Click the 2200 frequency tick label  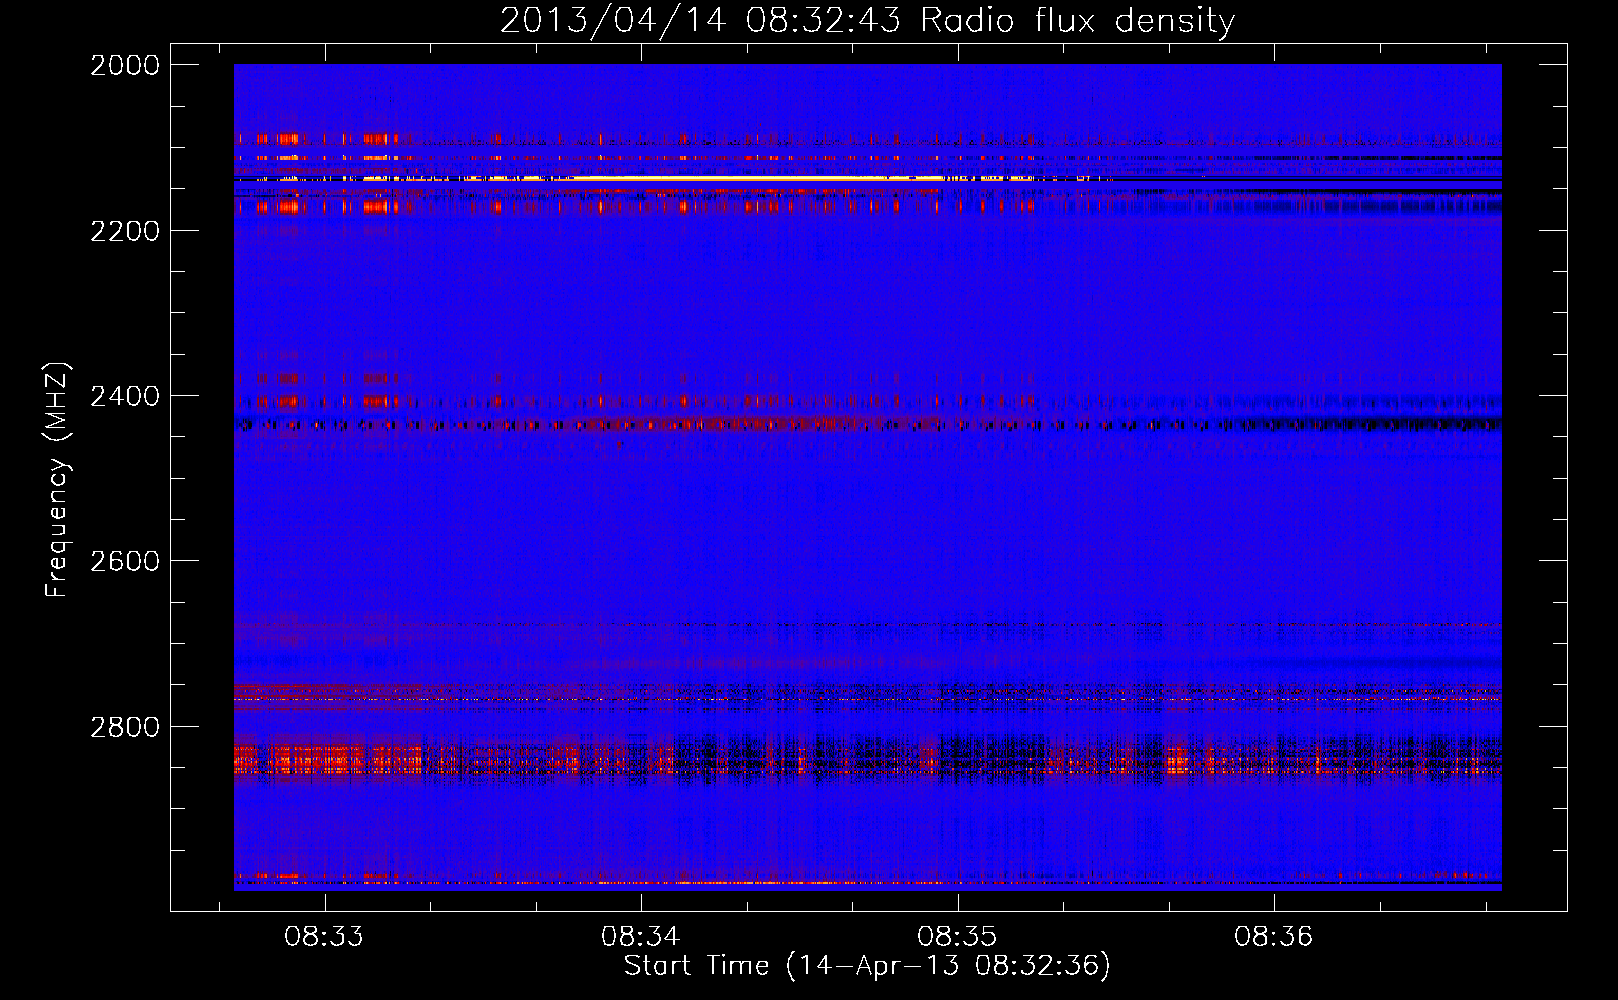(x=125, y=230)
